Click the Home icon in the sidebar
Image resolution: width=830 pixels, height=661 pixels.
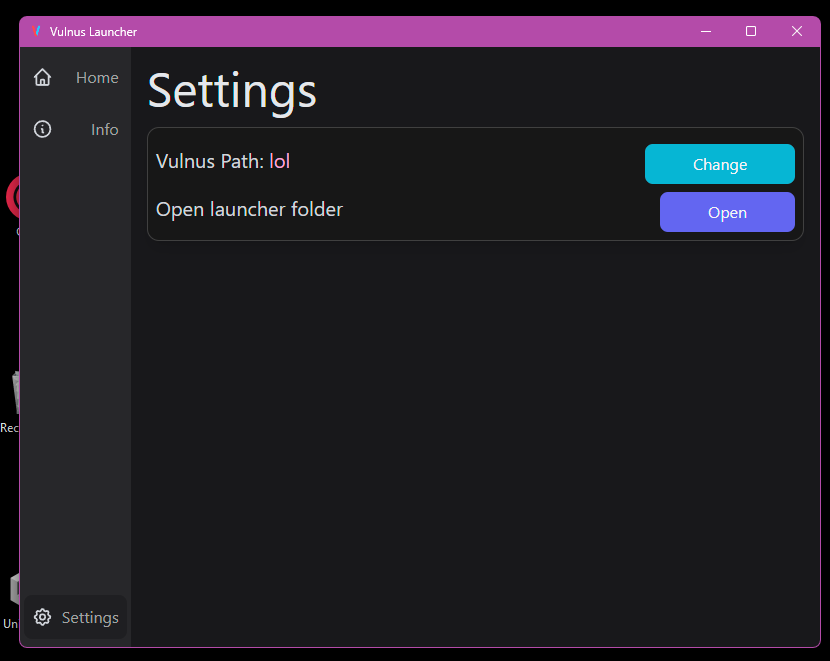42,77
